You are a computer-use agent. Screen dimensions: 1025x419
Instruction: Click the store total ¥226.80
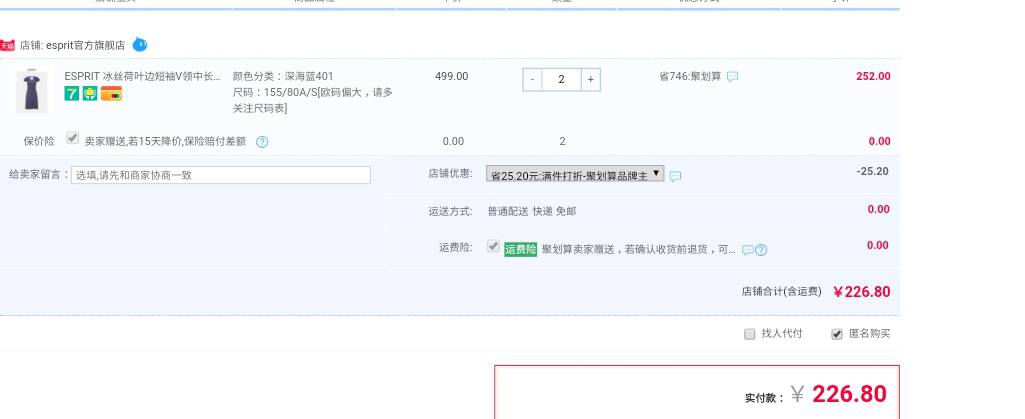point(862,292)
